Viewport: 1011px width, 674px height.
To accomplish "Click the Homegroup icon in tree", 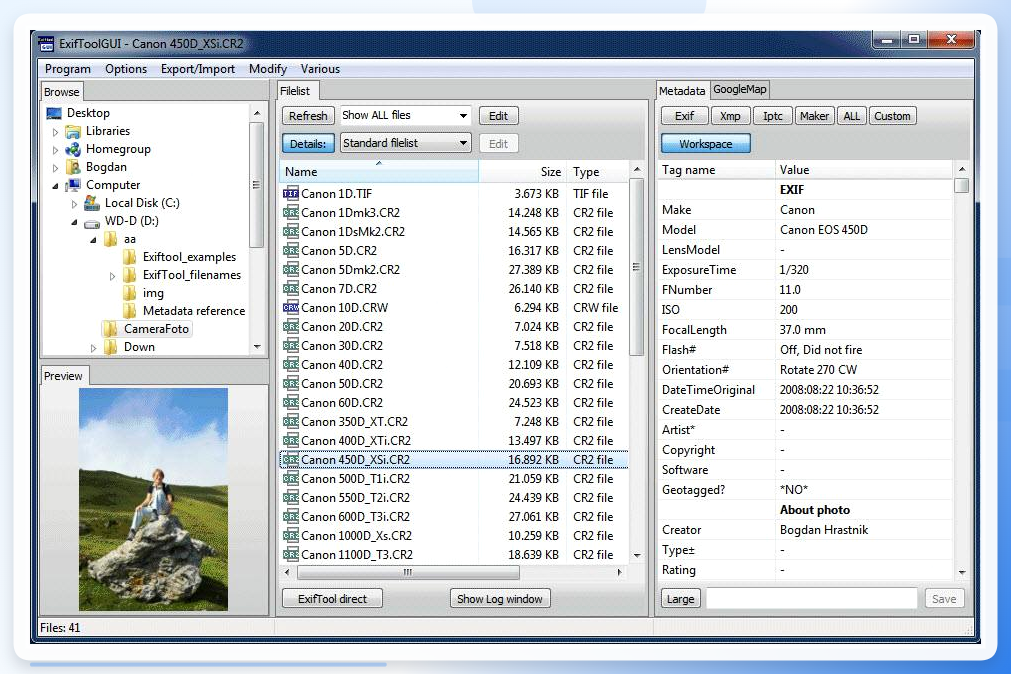I will click(74, 150).
